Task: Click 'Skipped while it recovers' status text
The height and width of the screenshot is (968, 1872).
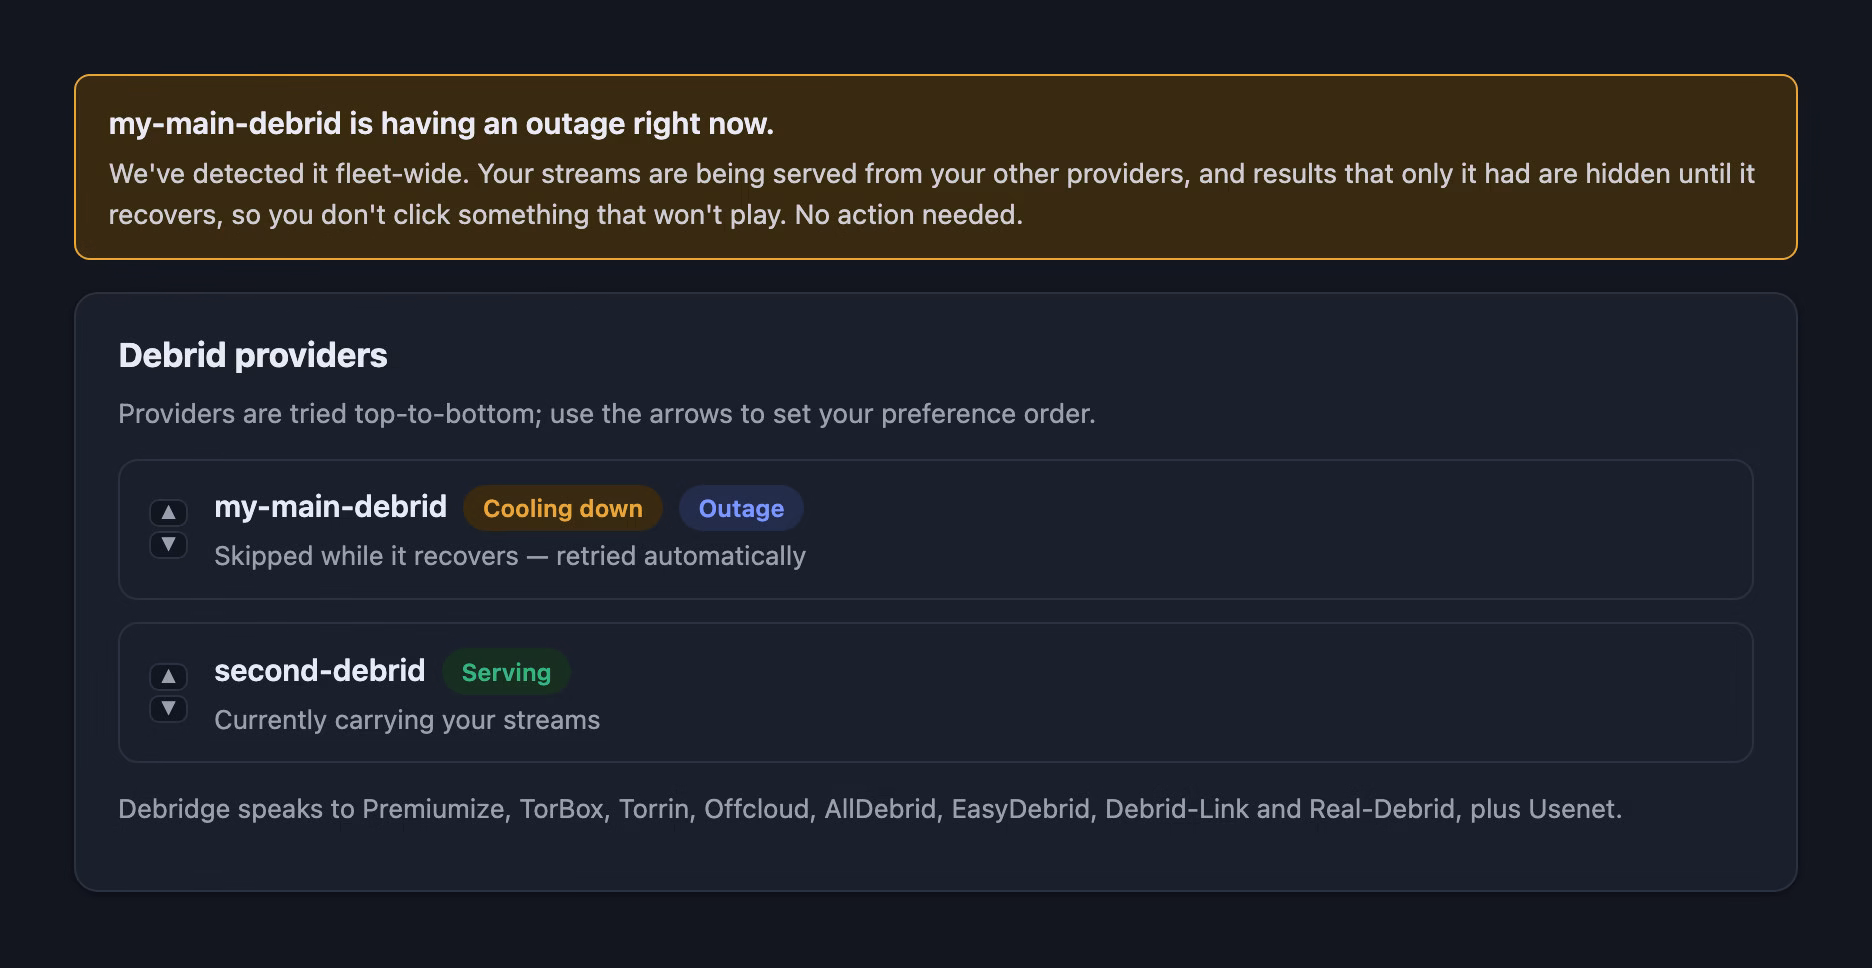Action: coord(510,556)
